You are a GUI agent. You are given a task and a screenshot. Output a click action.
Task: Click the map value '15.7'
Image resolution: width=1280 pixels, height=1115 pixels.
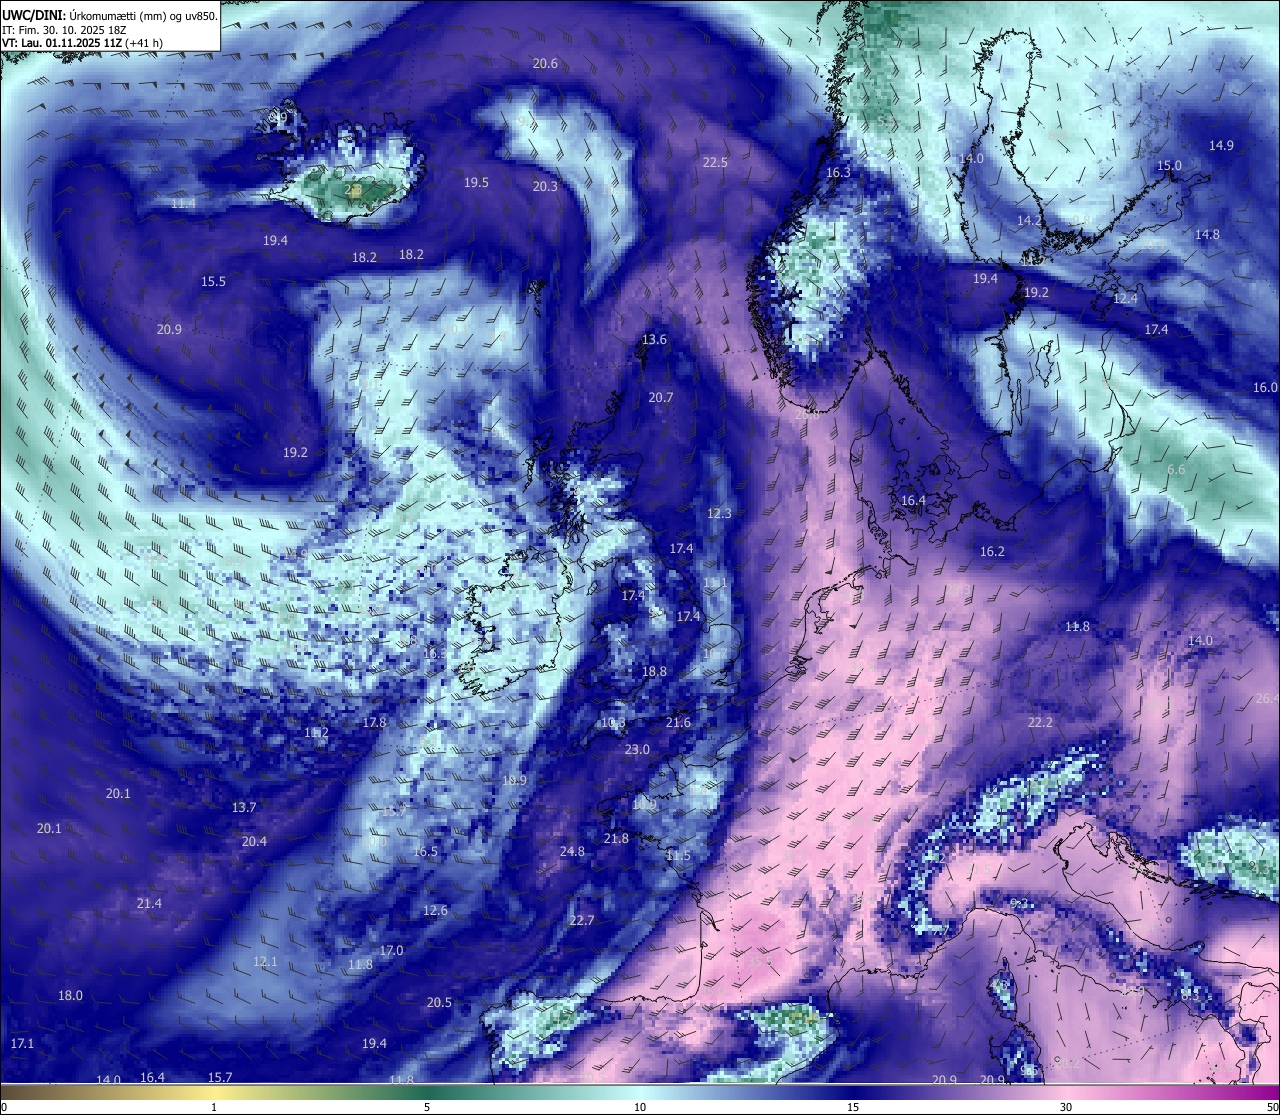pyautogui.click(x=220, y=1077)
